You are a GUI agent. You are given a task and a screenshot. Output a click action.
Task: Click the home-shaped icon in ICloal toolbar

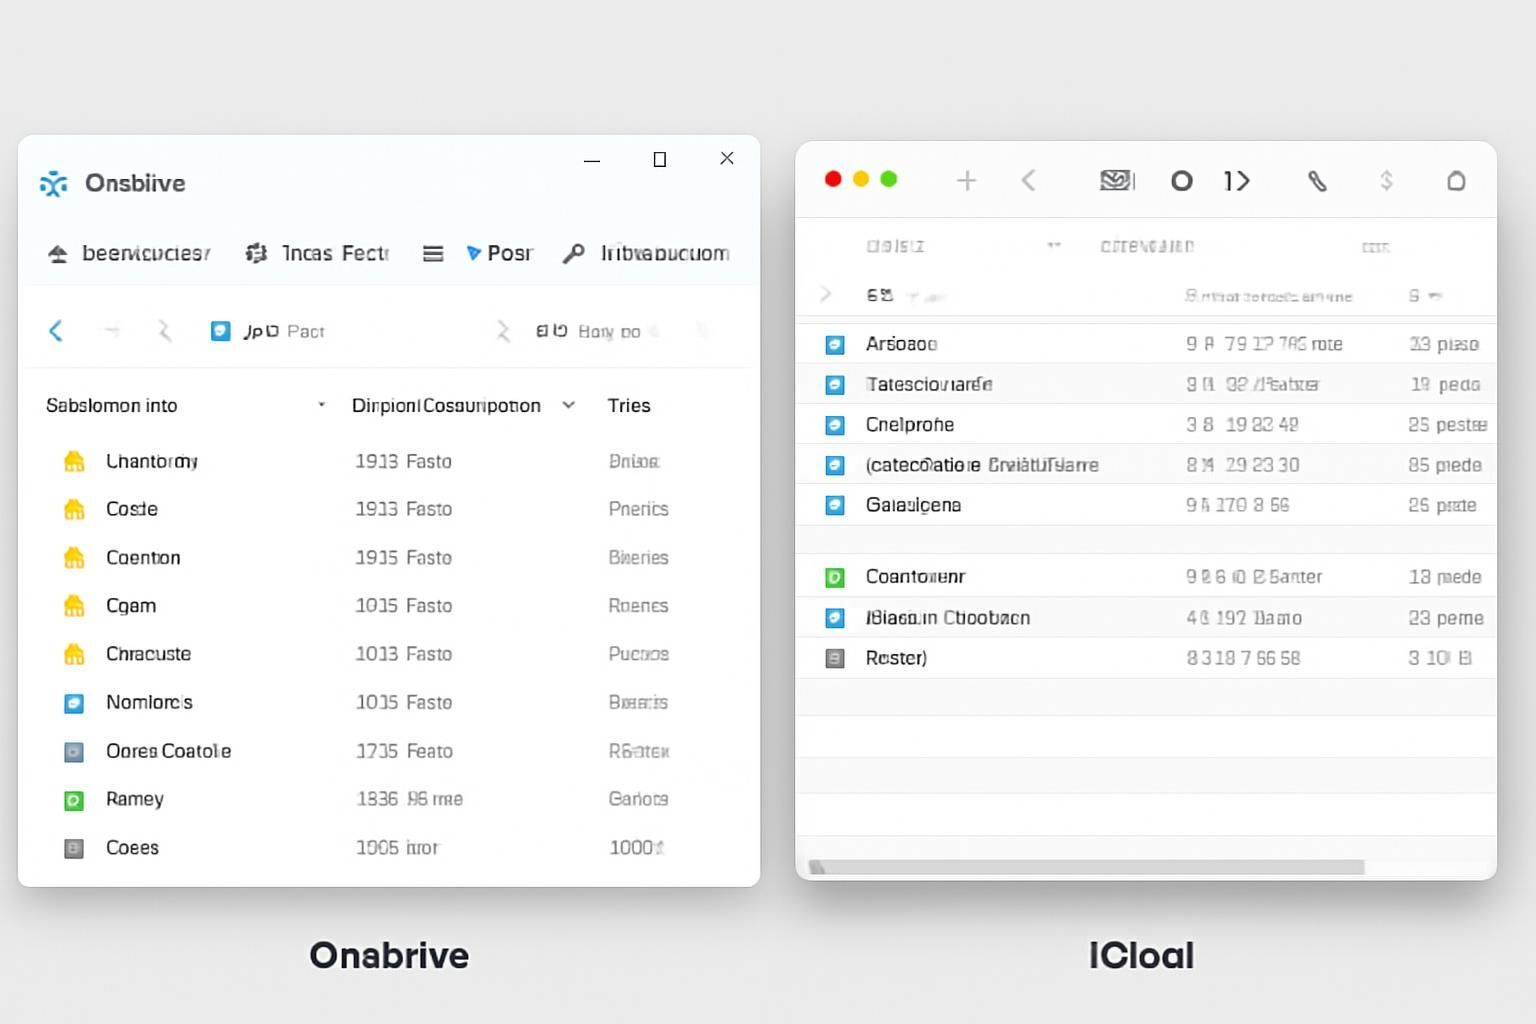click(x=1456, y=181)
